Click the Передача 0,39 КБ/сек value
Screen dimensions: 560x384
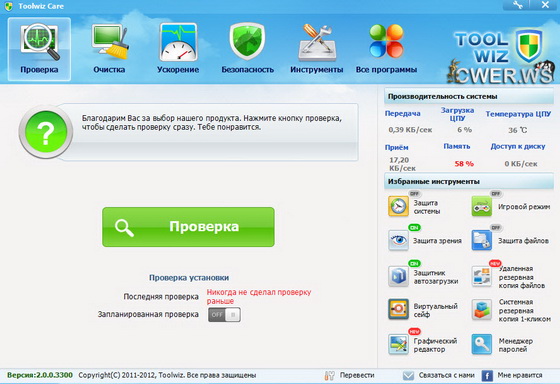pos(410,130)
